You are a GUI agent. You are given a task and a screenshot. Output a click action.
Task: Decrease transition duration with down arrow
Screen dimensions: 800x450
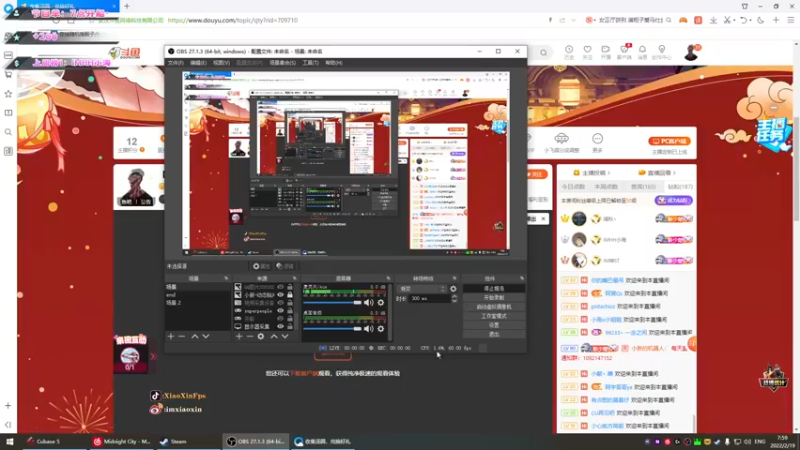pyautogui.click(x=454, y=301)
